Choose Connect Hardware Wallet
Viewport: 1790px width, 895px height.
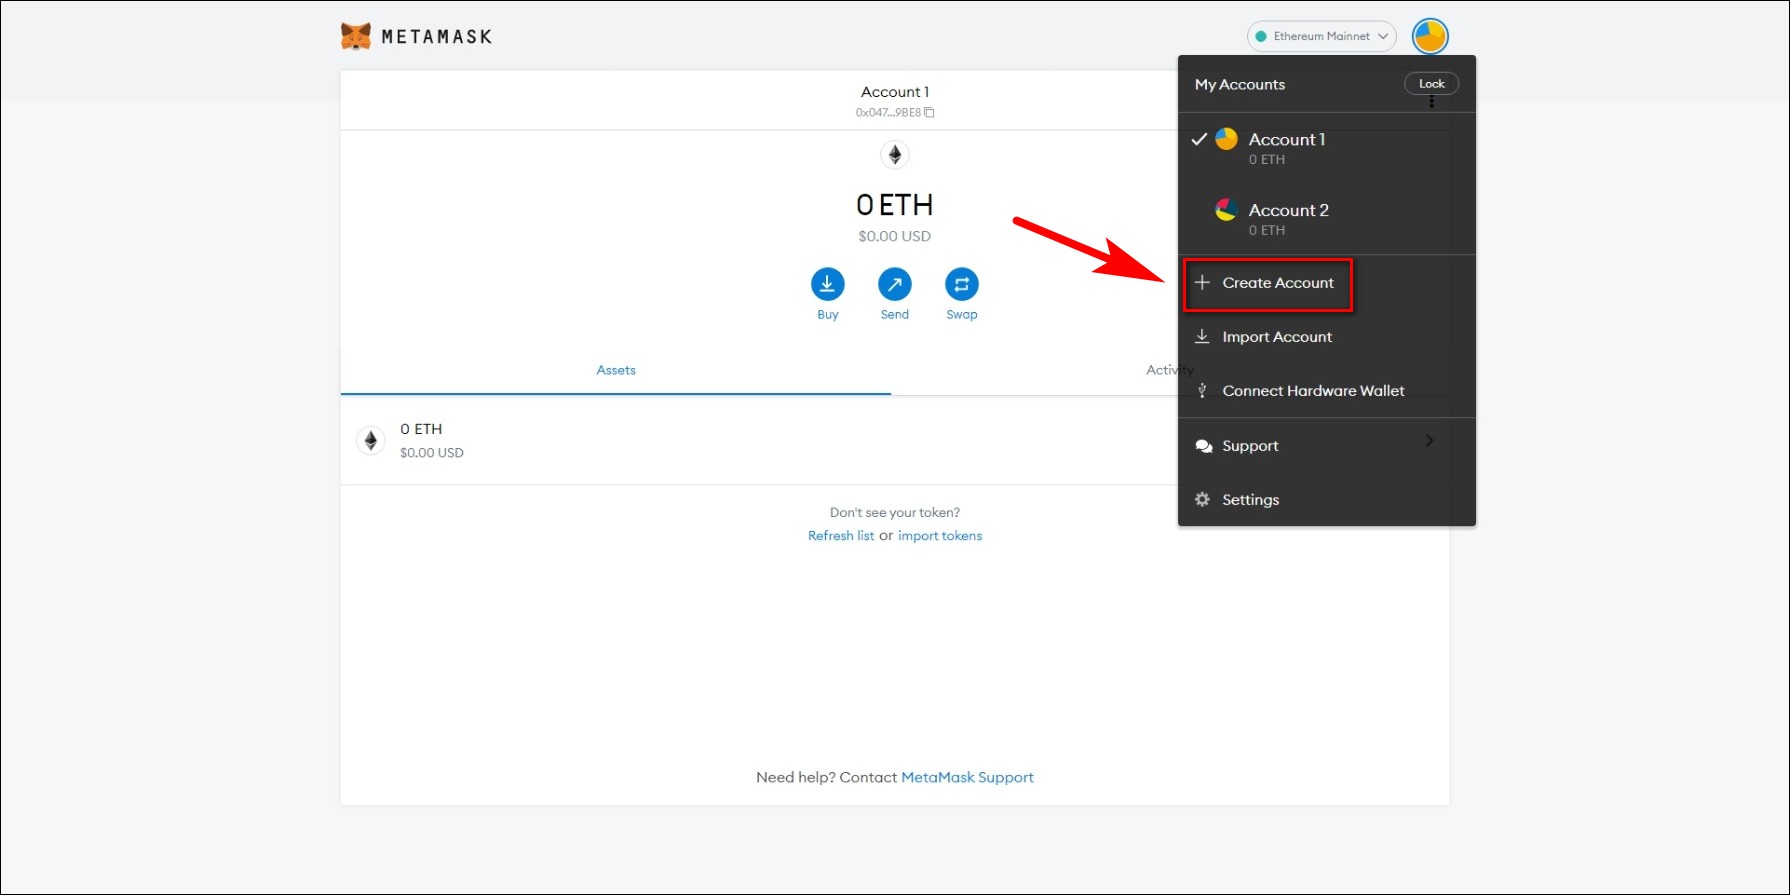tap(1327, 391)
